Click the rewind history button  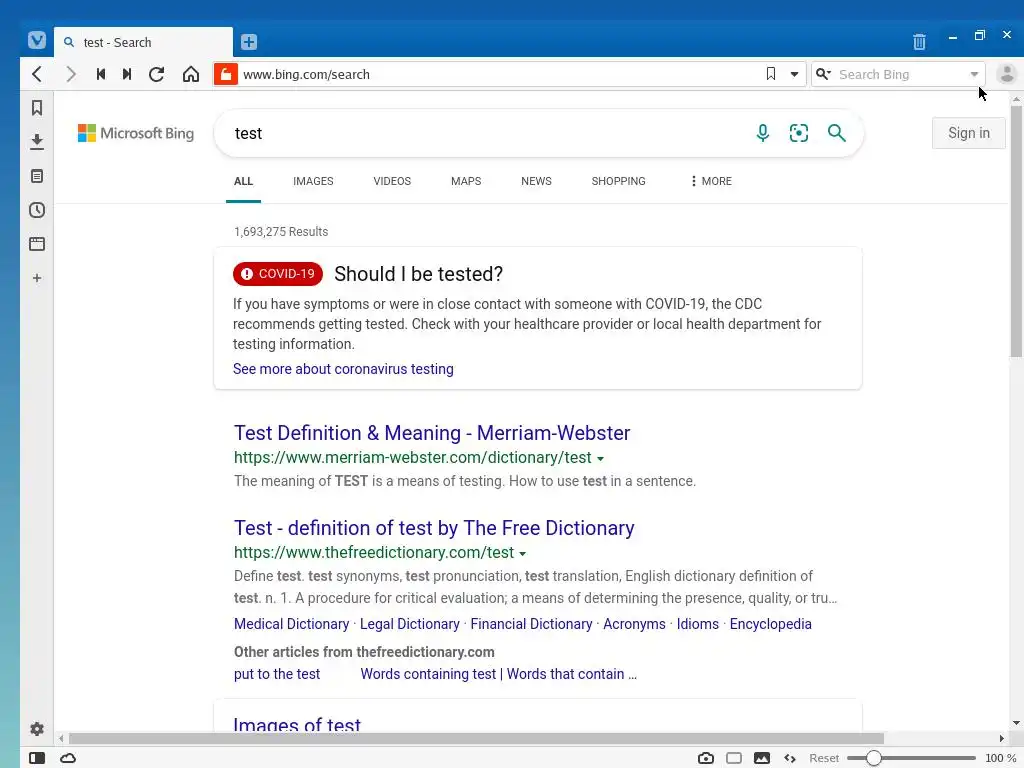coord(101,74)
